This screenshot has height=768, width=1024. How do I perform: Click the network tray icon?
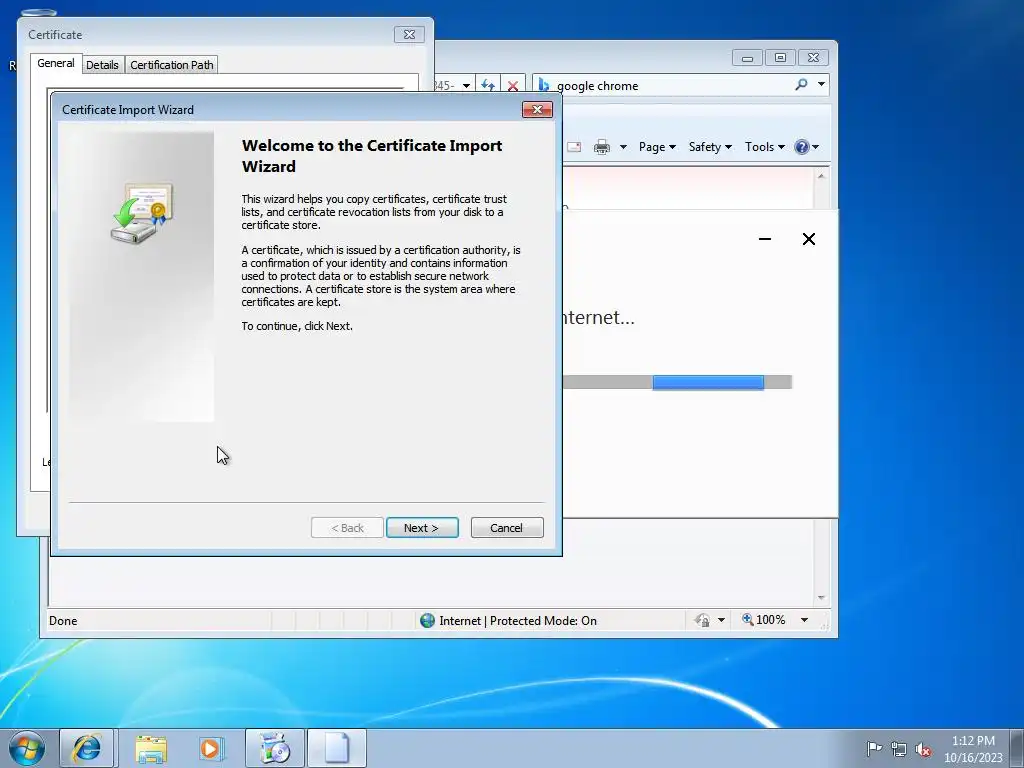point(899,749)
